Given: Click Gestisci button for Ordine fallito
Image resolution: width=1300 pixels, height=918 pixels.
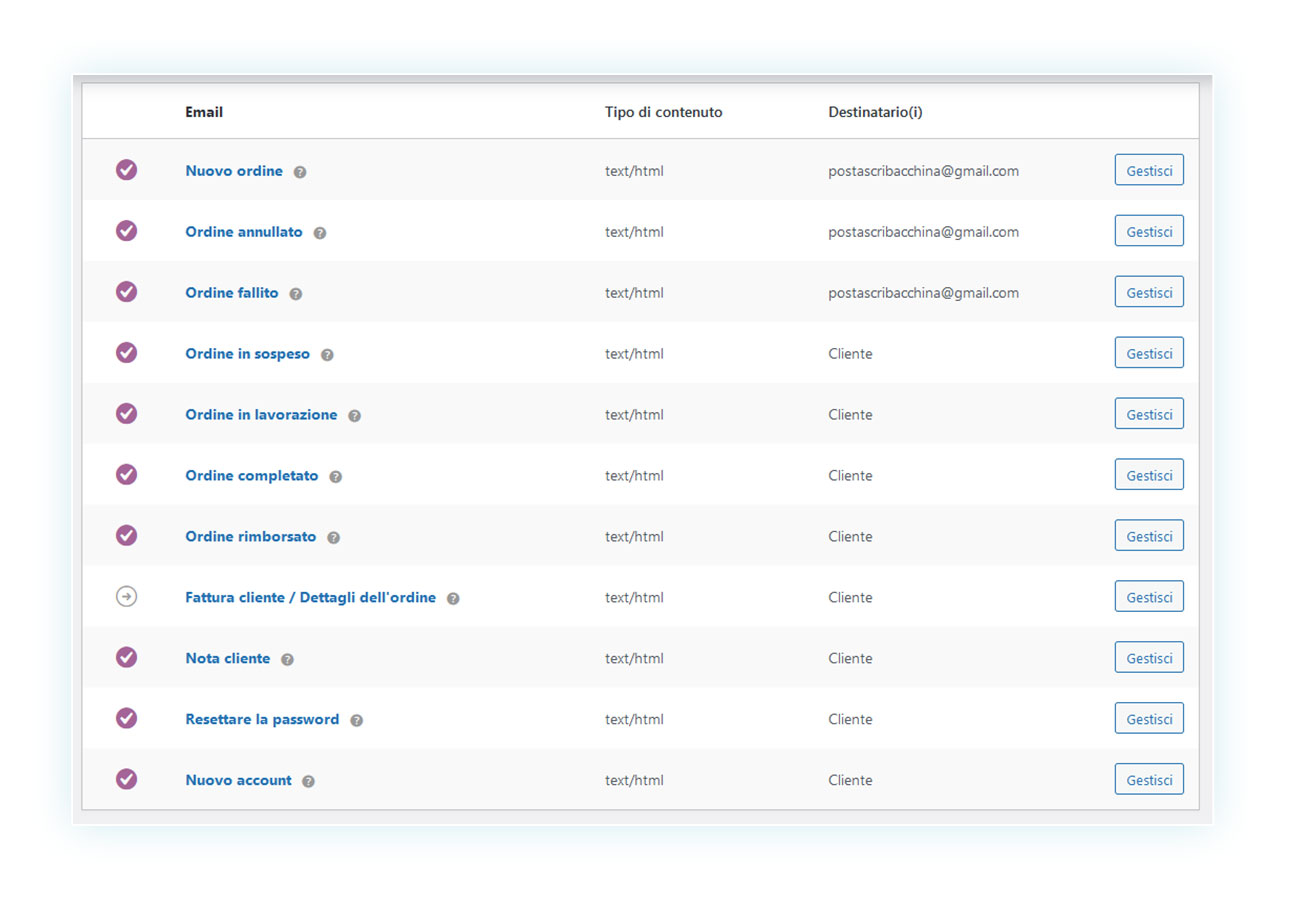Looking at the screenshot, I should click(x=1149, y=292).
